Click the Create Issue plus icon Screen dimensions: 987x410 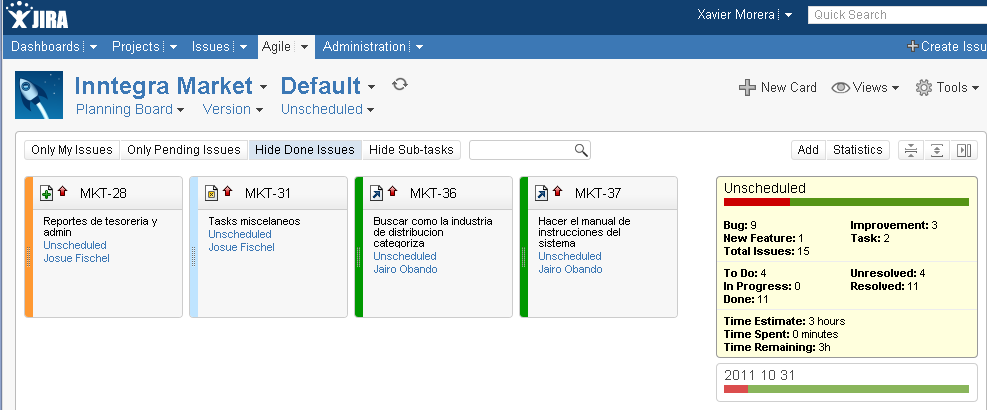click(912, 47)
